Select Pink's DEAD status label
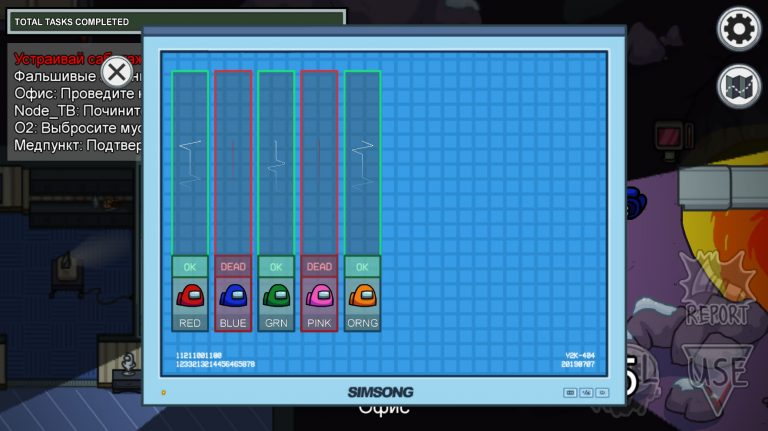 (x=319, y=267)
